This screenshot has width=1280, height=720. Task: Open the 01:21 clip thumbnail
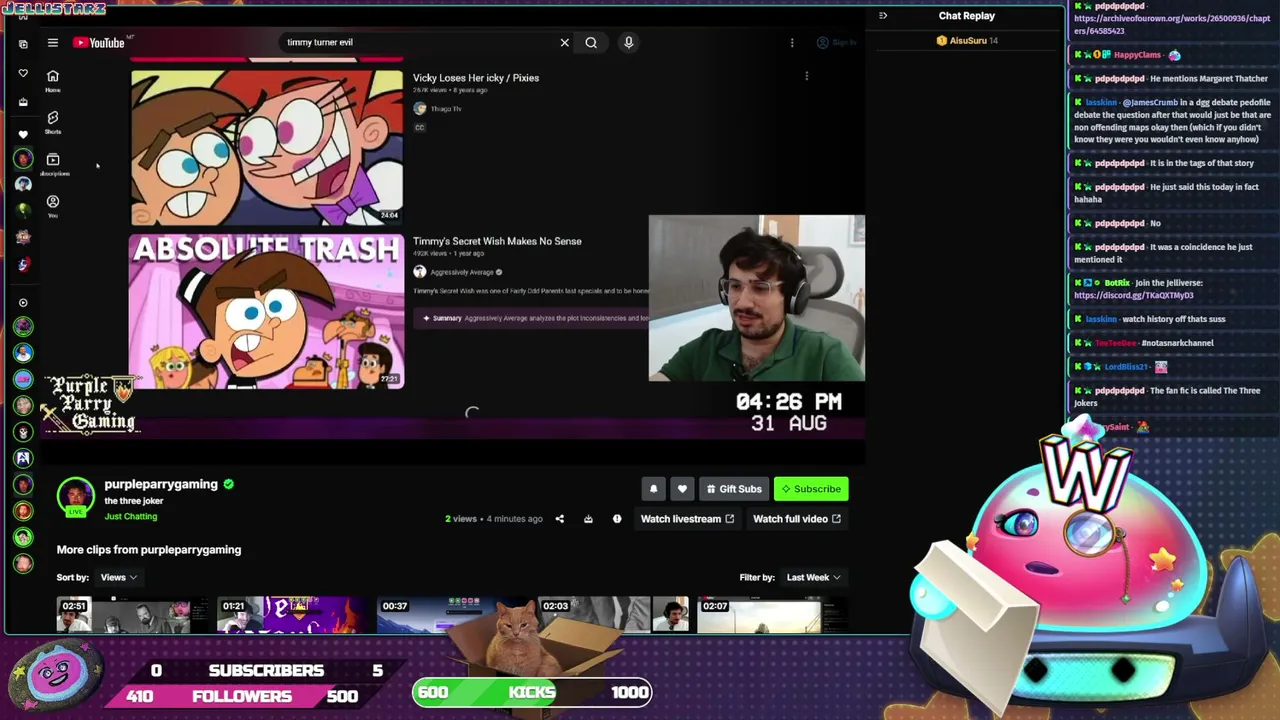click(x=292, y=615)
